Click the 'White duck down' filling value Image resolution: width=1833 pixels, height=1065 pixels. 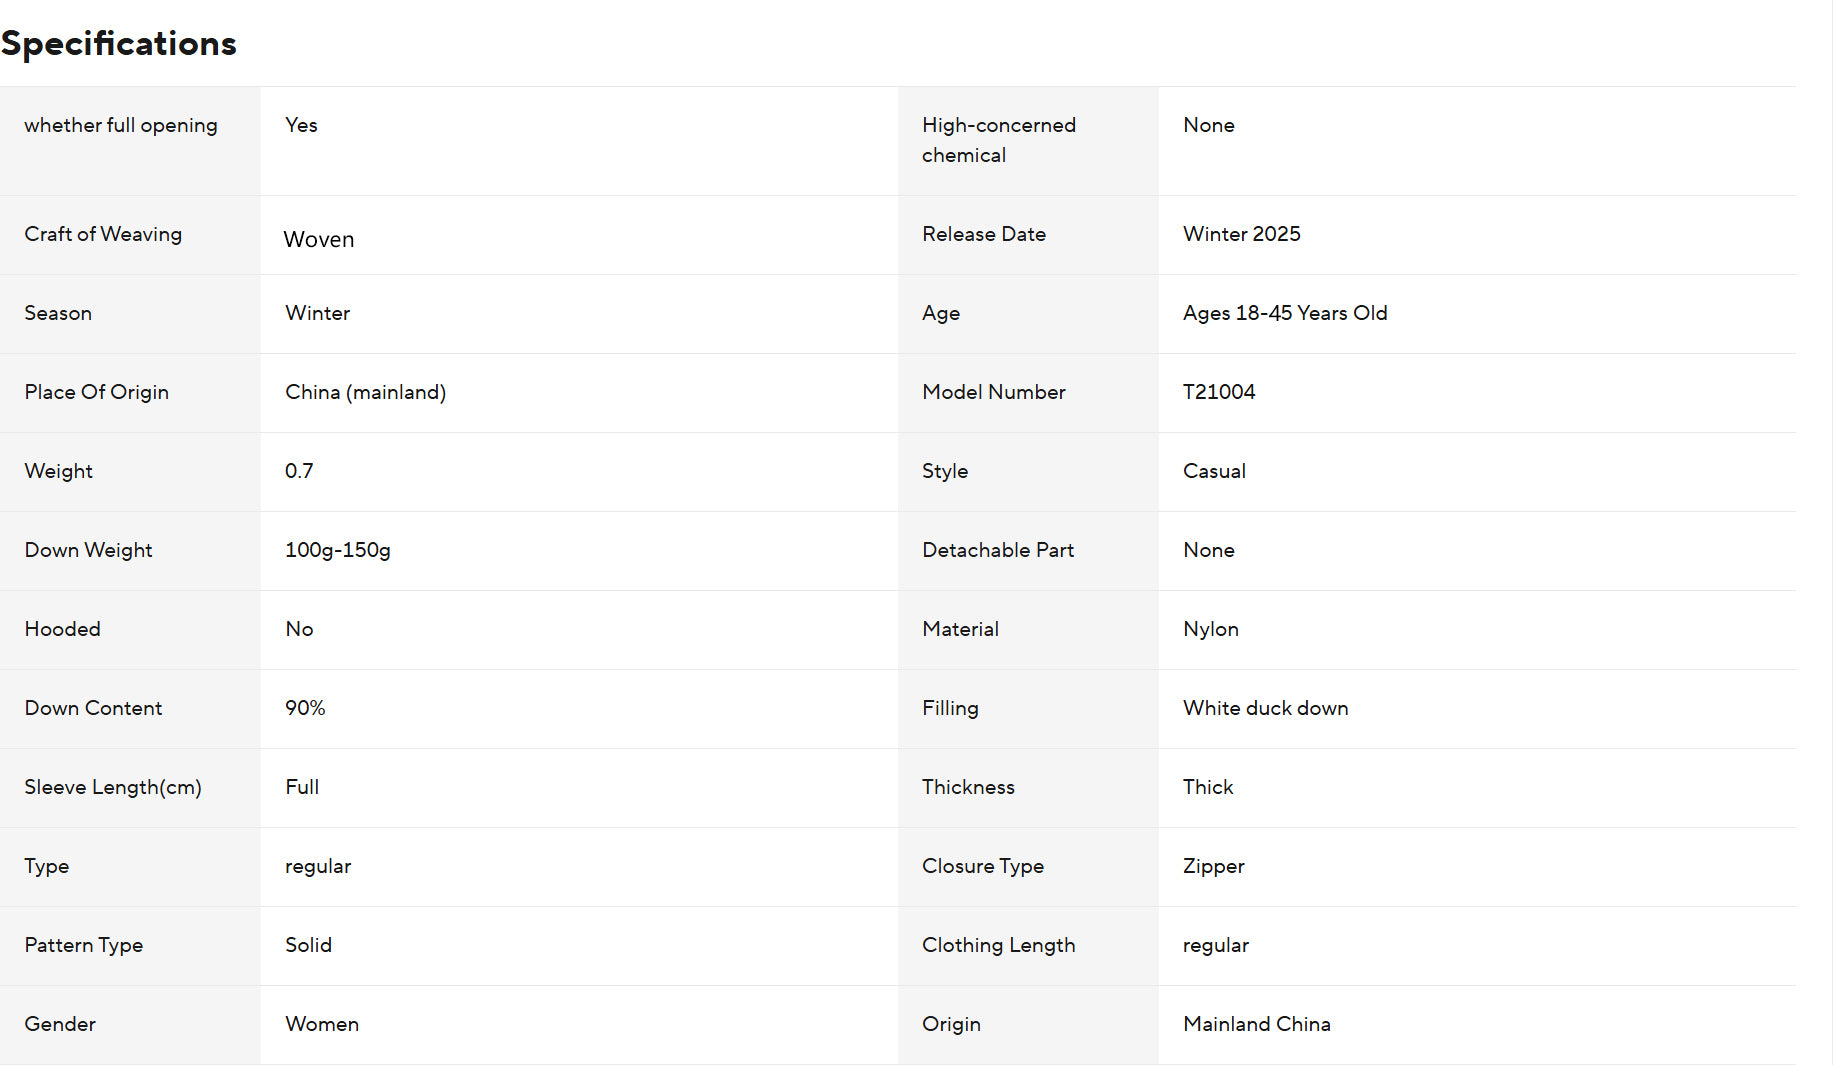[1265, 708]
